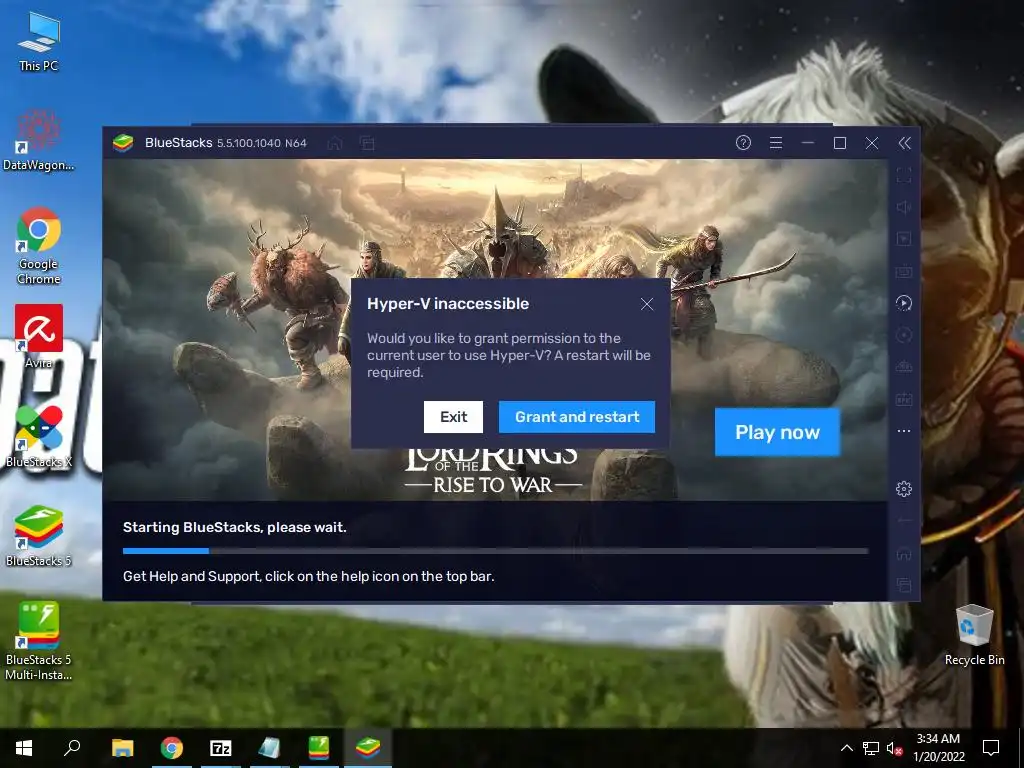Click the Exit button in dialog

pyautogui.click(x=453, y=417)
